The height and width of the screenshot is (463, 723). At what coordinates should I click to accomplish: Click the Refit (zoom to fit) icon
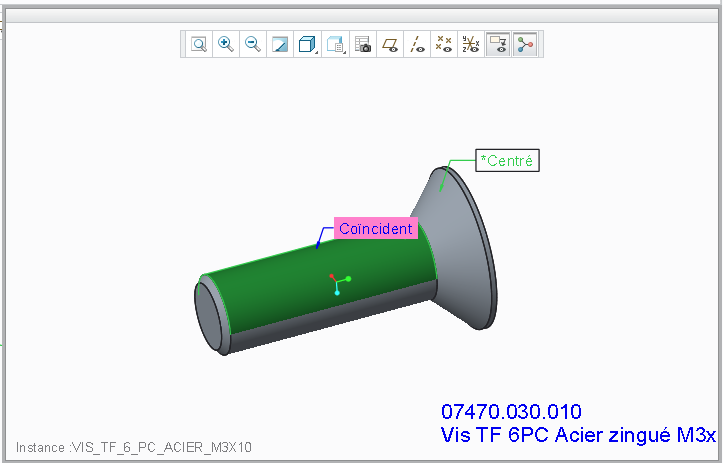pyautogui.click(x=199, y=44)
